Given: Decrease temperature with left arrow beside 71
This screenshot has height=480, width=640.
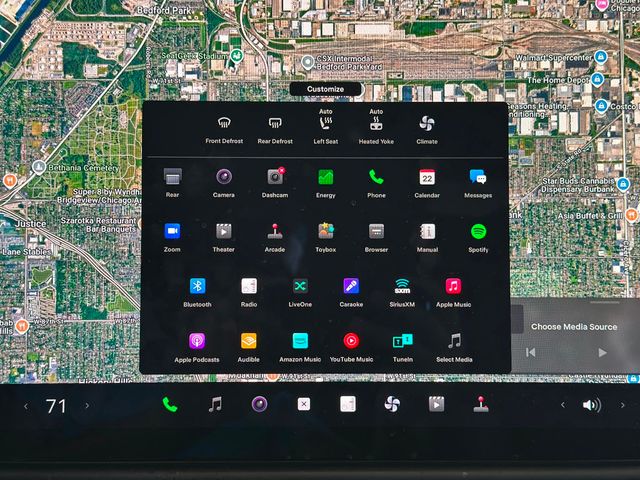Looking at the screenshot, I should tap(26, 405).
